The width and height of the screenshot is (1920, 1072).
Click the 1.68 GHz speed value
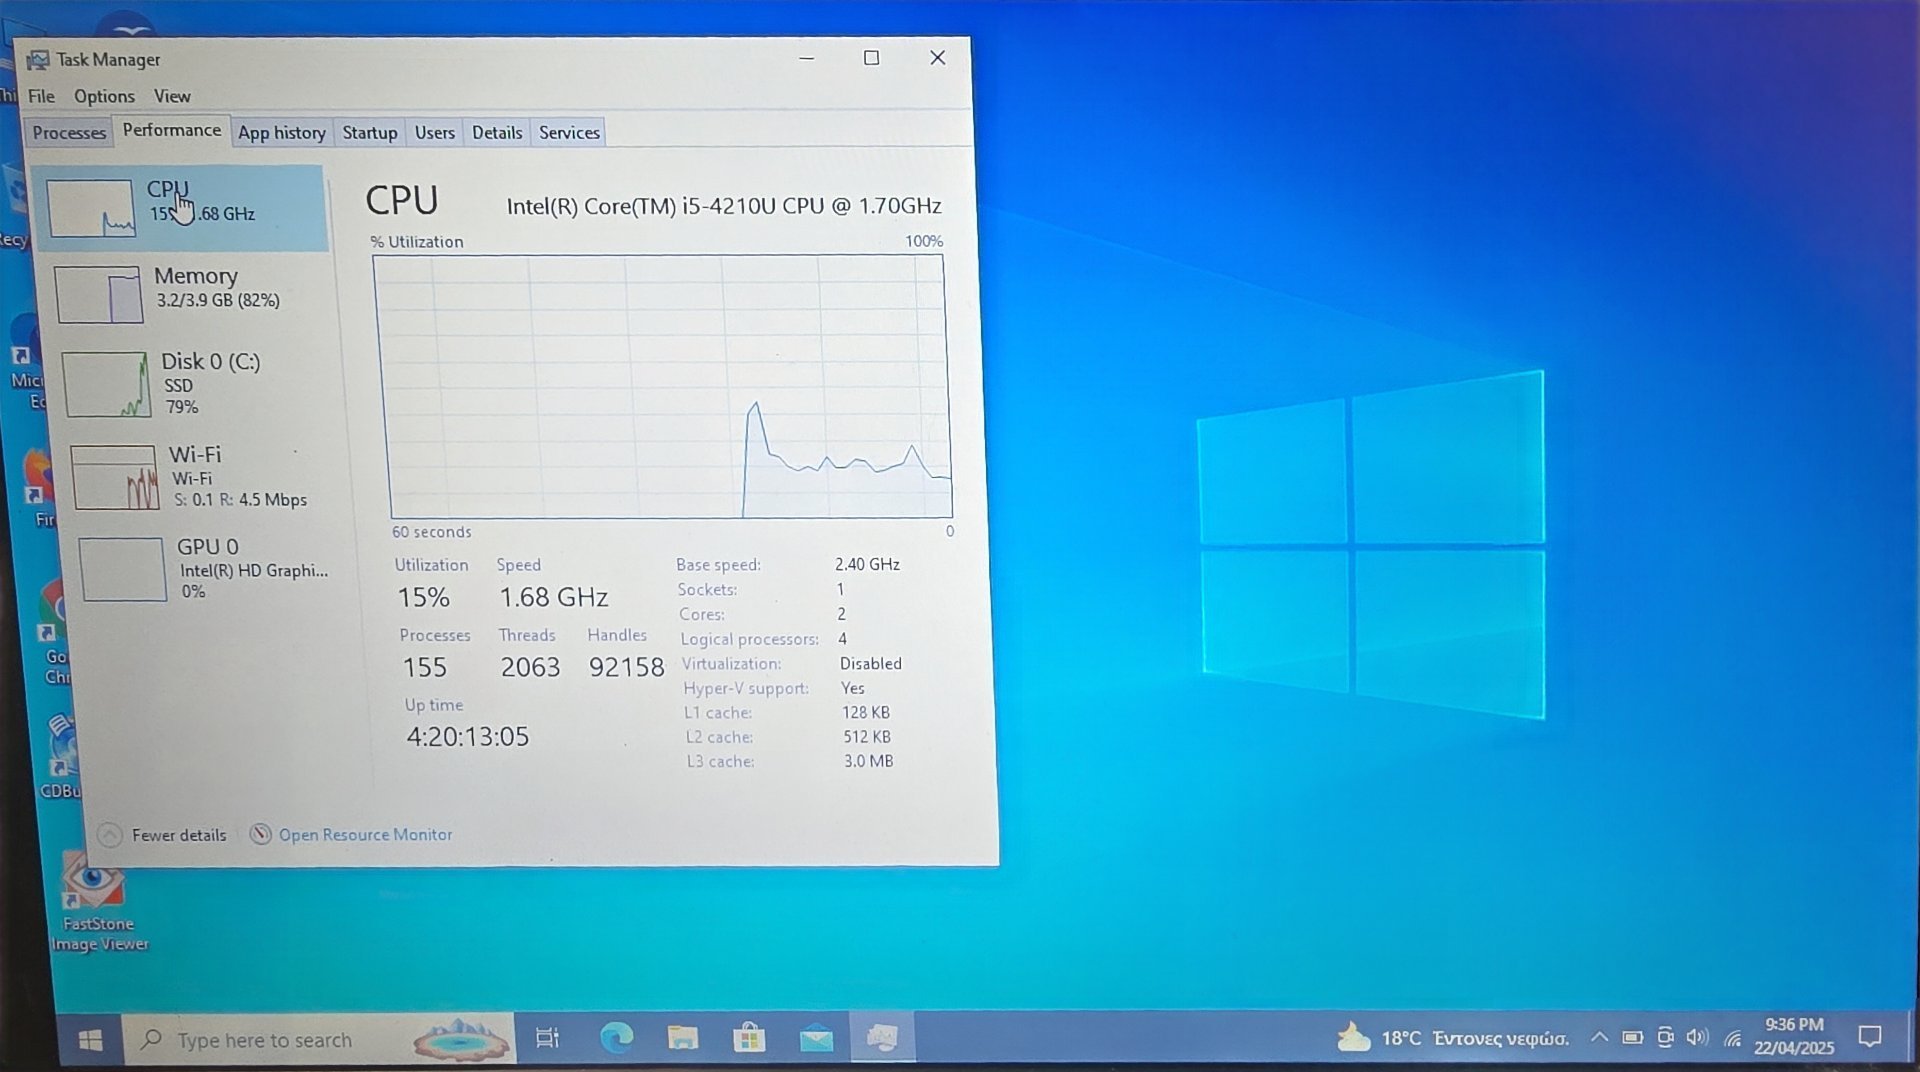(554, 597)
